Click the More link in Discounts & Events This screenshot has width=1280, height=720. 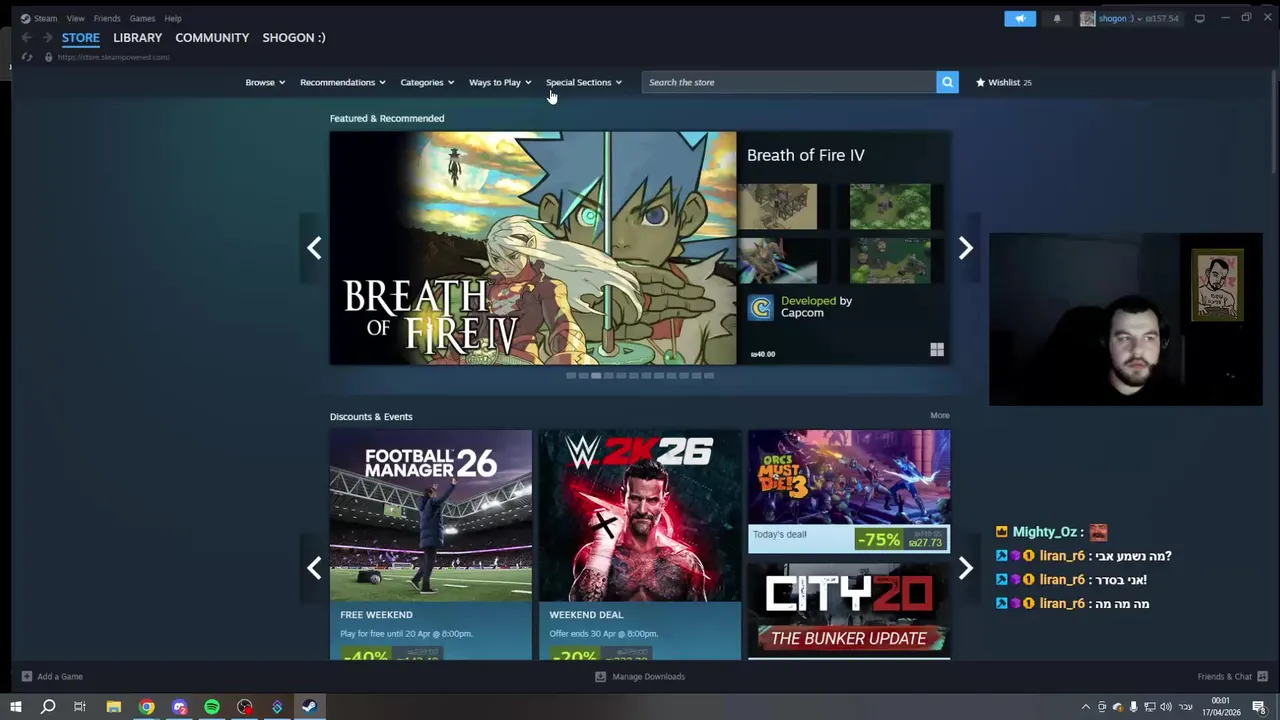[940, 415]
